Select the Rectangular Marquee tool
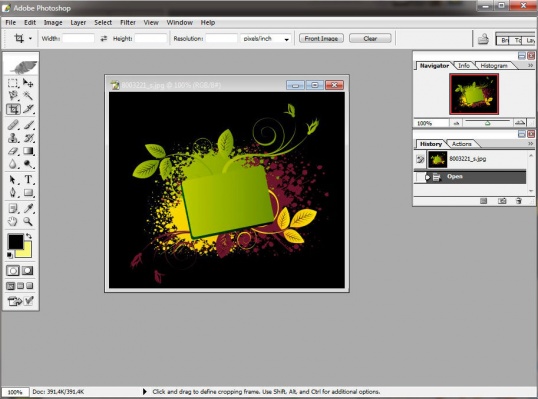Viewport: 538px width, 399px height. point(13,83)
